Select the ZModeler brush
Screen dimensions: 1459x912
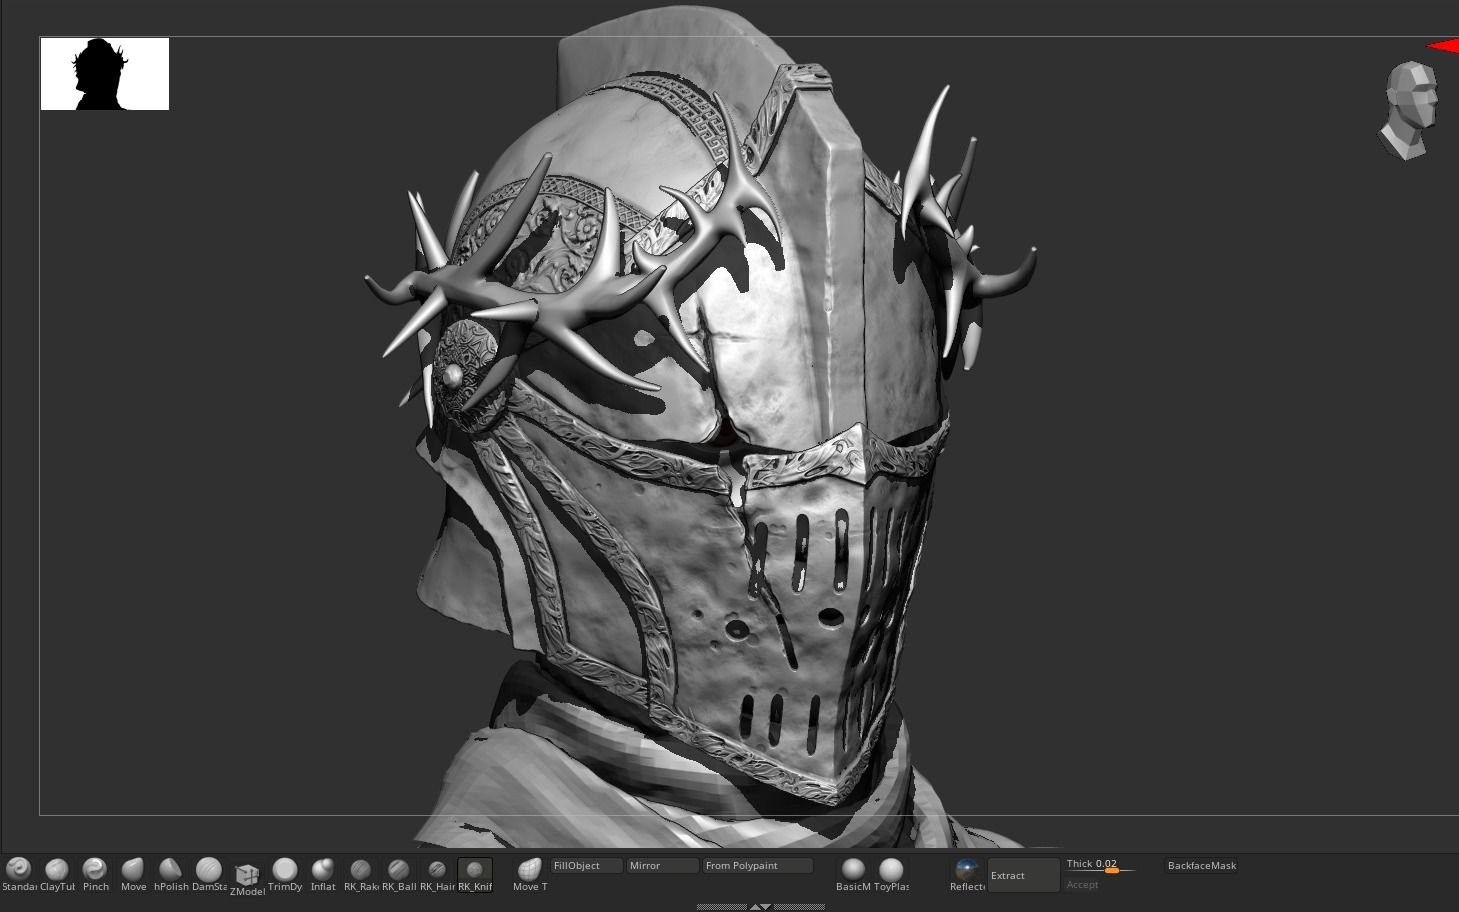point(247,876)
